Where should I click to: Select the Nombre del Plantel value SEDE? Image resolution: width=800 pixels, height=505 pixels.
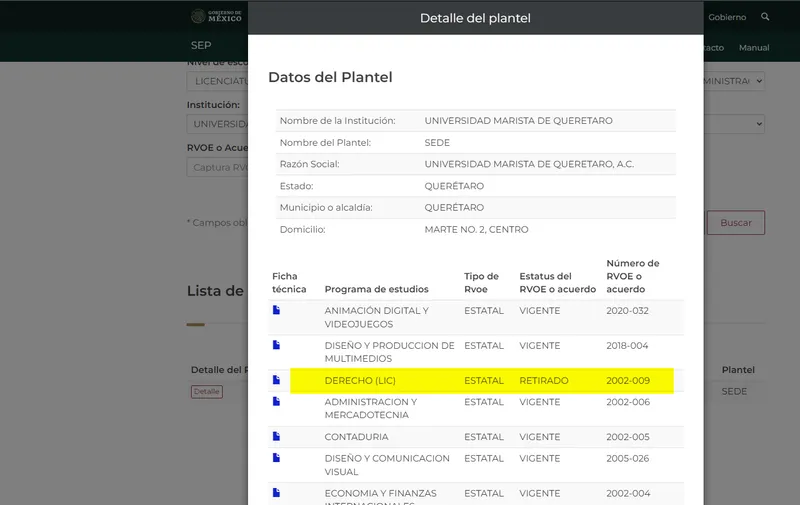pos(437,143)
